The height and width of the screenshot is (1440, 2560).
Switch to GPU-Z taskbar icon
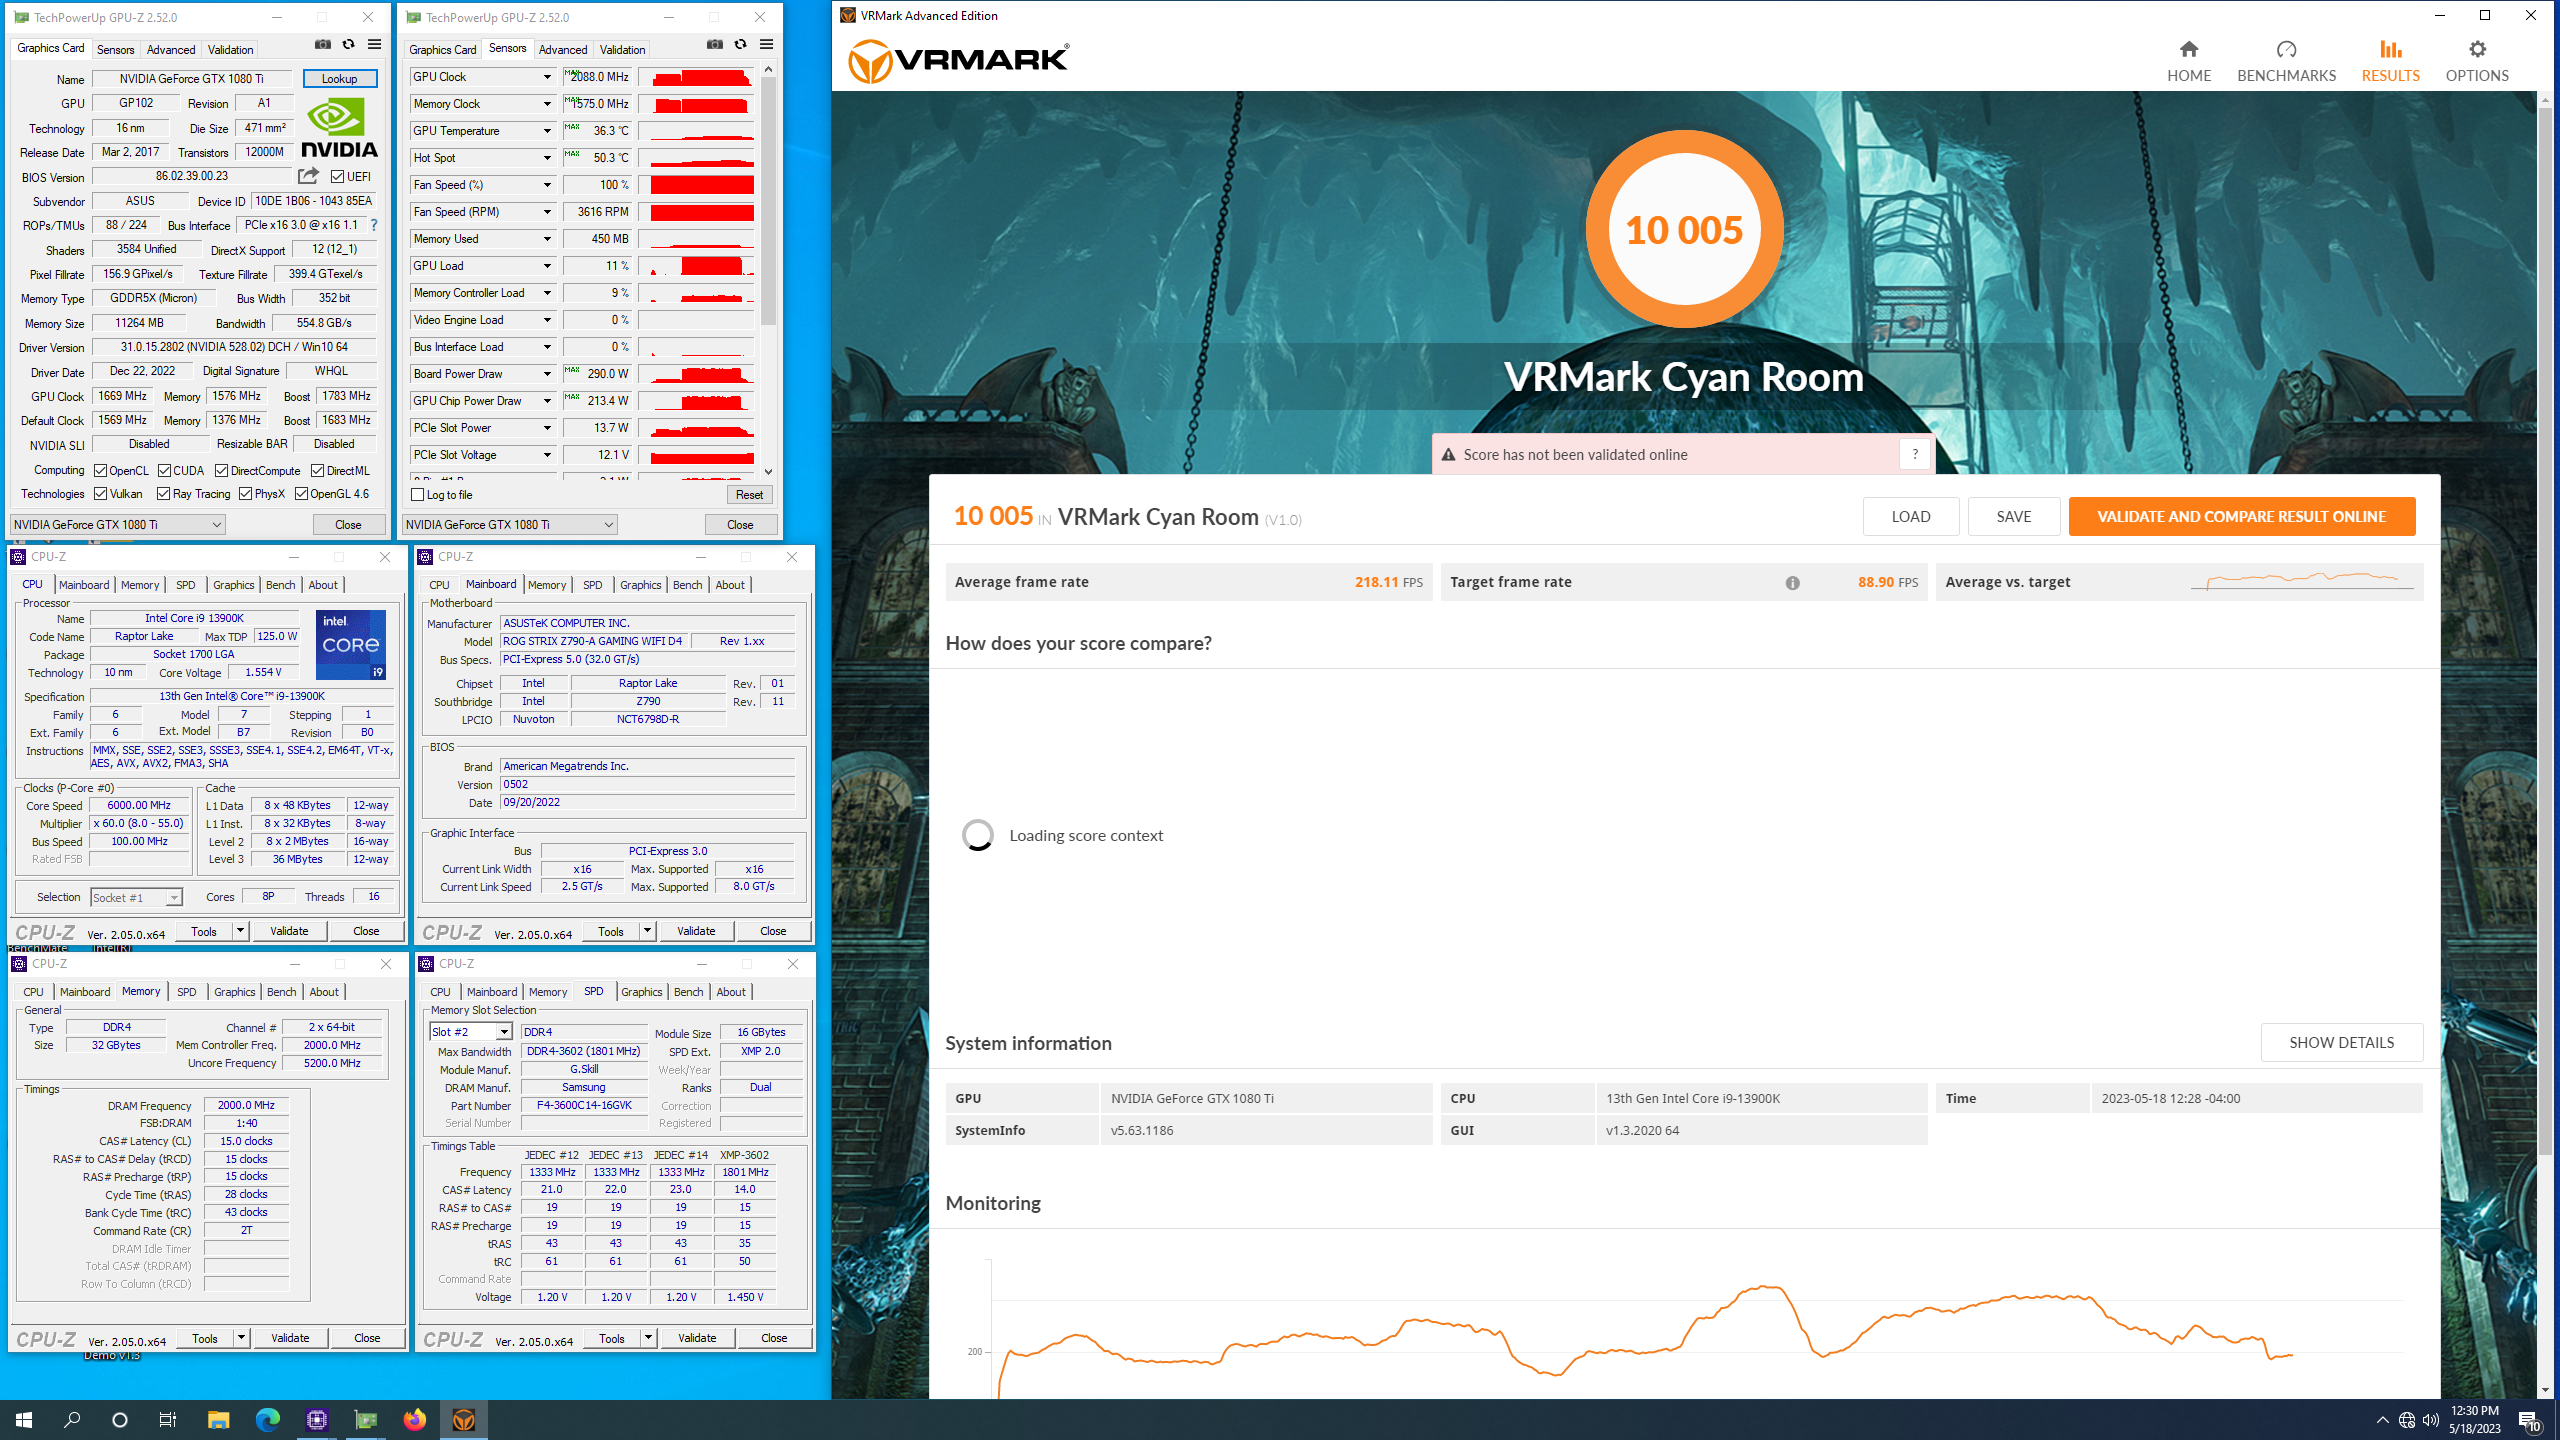(366, 1419)
